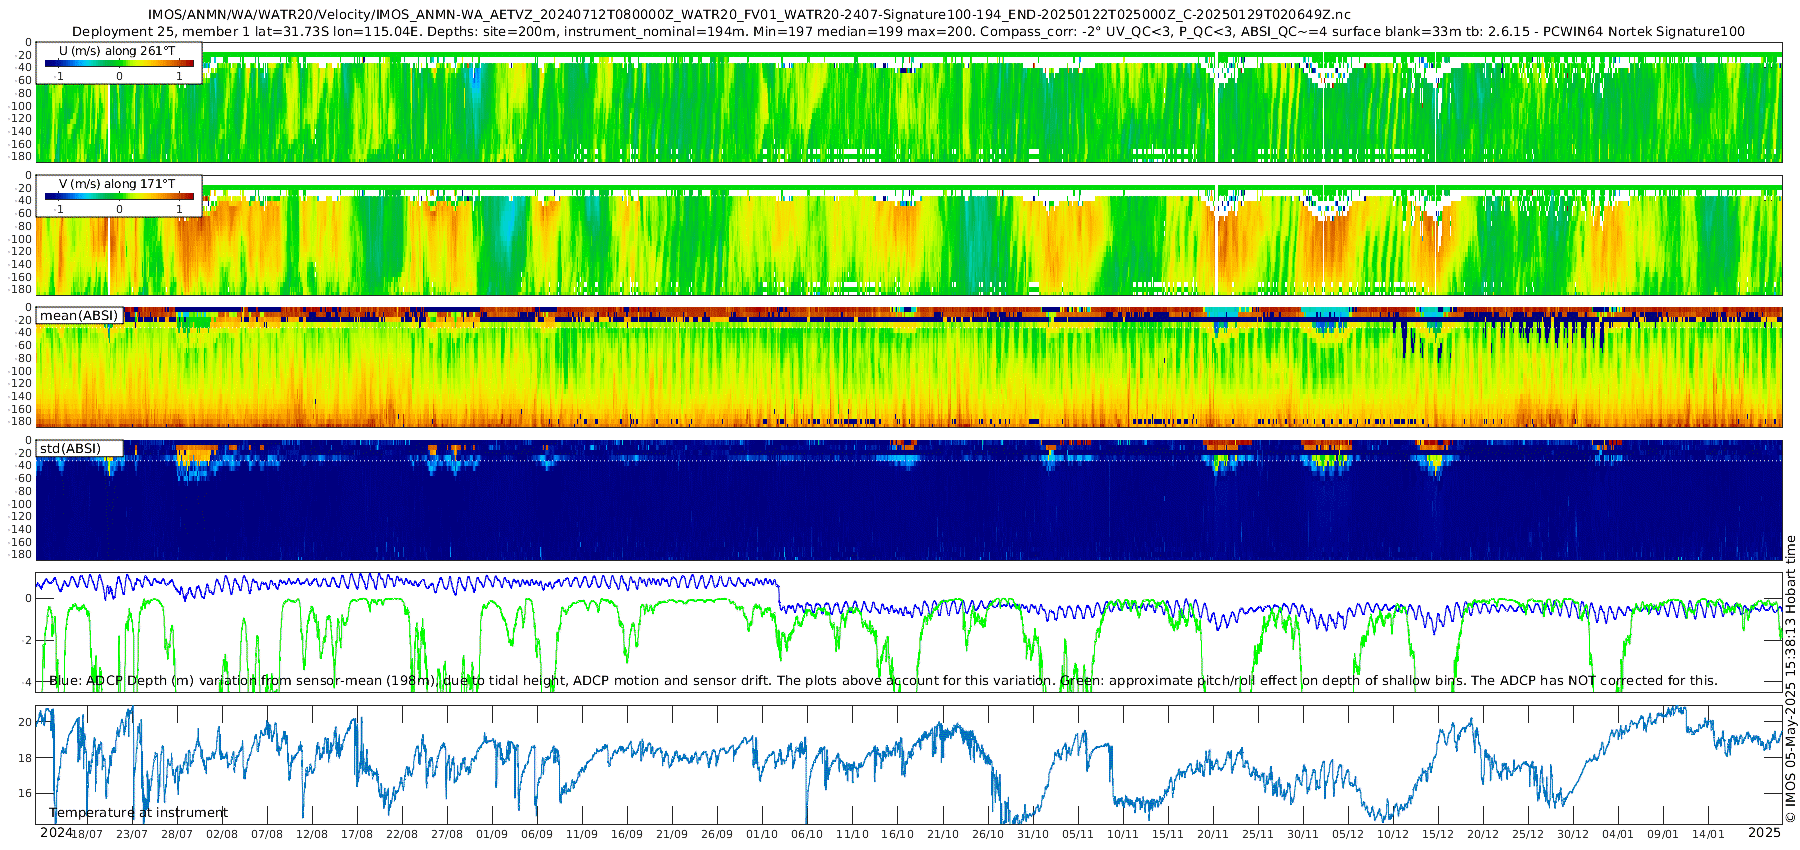Click the 01/09 date tick label

pyautogui.click(x=492, y=834)
